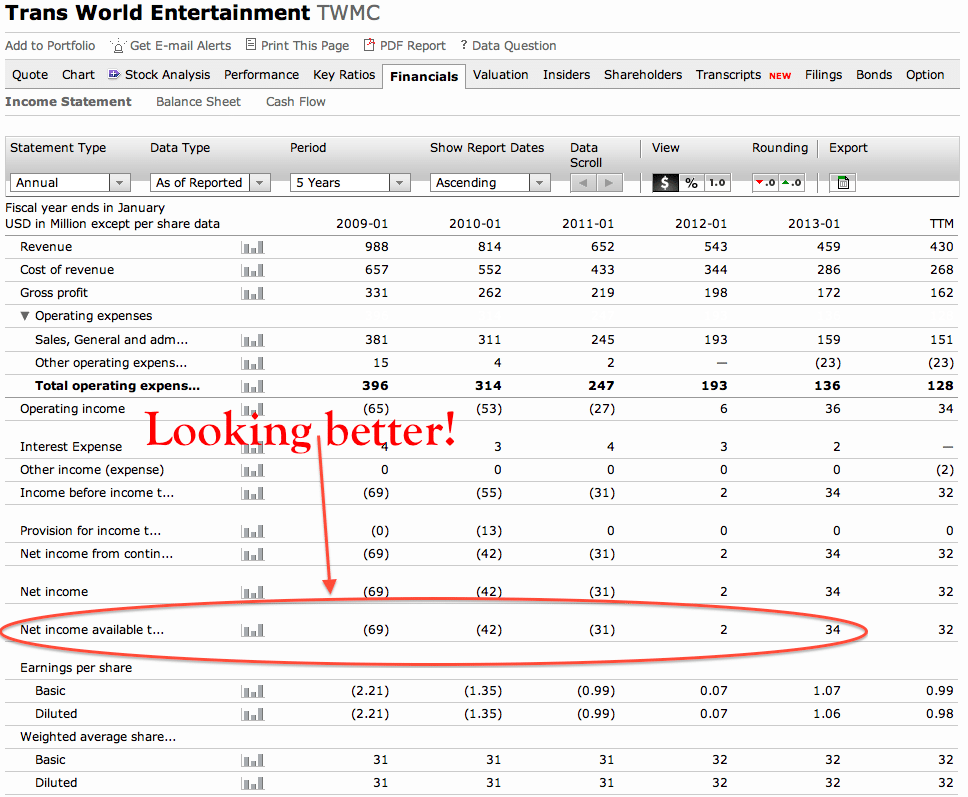Screen dimensions: 968x797
Task: Click the printer icon for Print This Page
Action: pyautogui.click(x=251, y=44)
